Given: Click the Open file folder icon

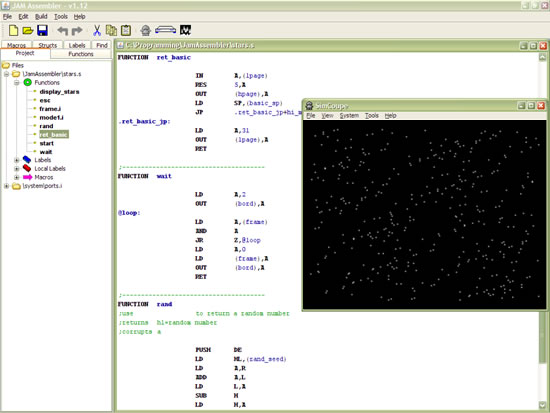Looking at the screenshot, I should tap(28, 31).
